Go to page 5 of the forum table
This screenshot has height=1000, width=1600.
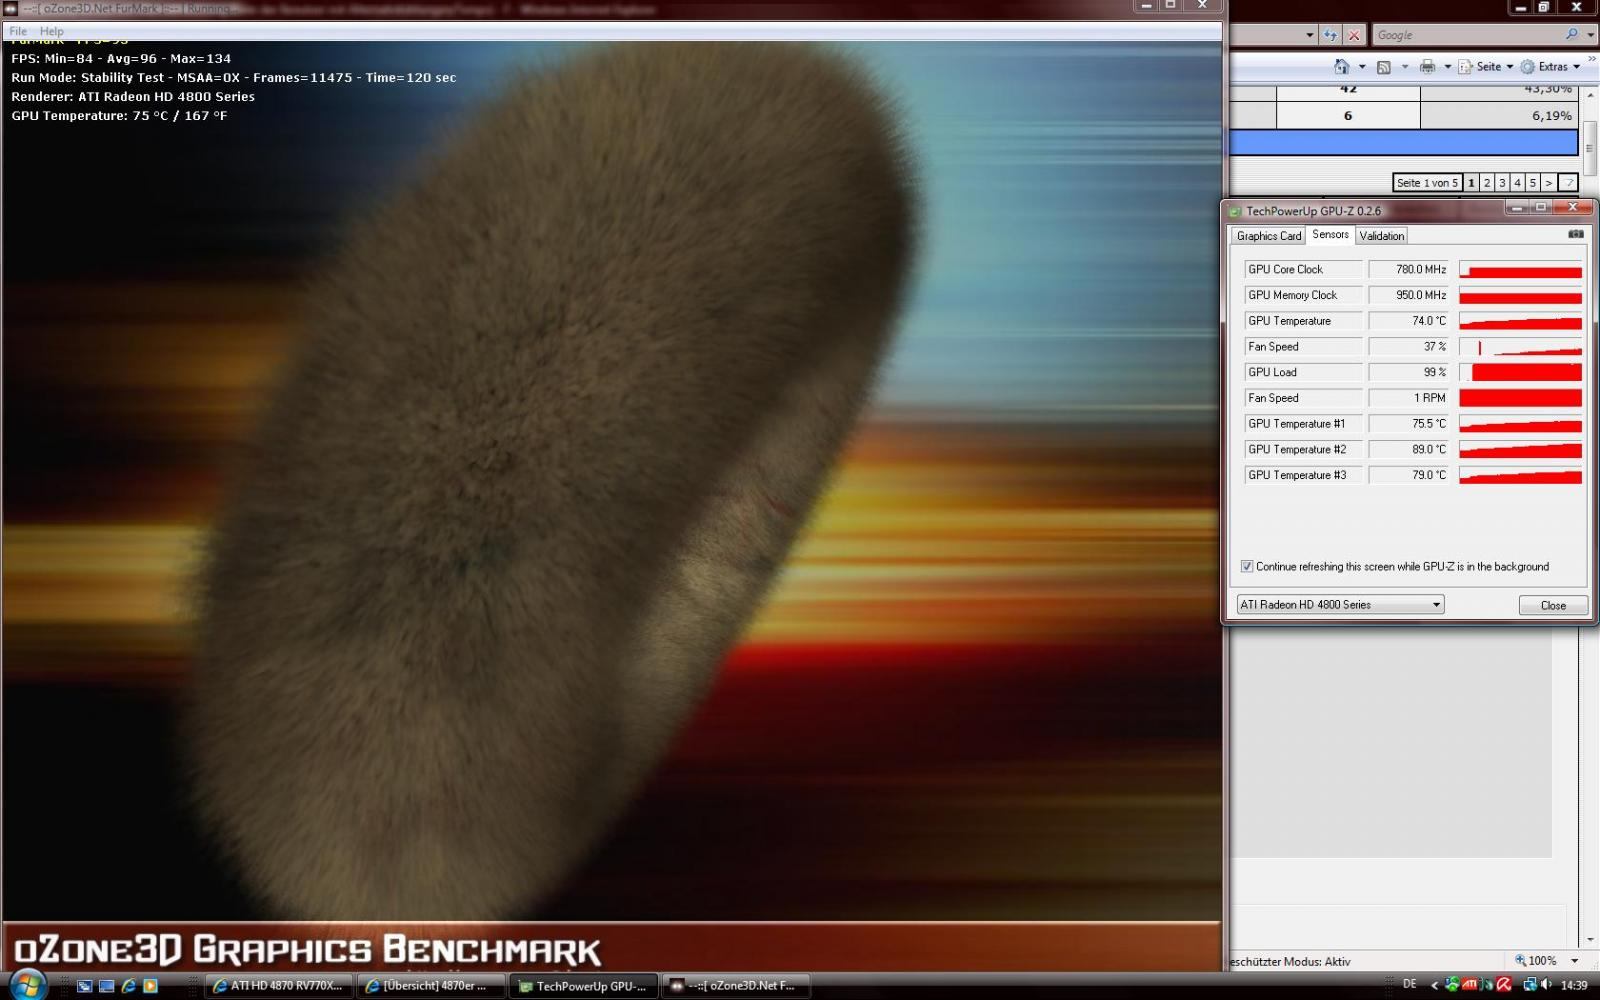[x=1532, y=183]
